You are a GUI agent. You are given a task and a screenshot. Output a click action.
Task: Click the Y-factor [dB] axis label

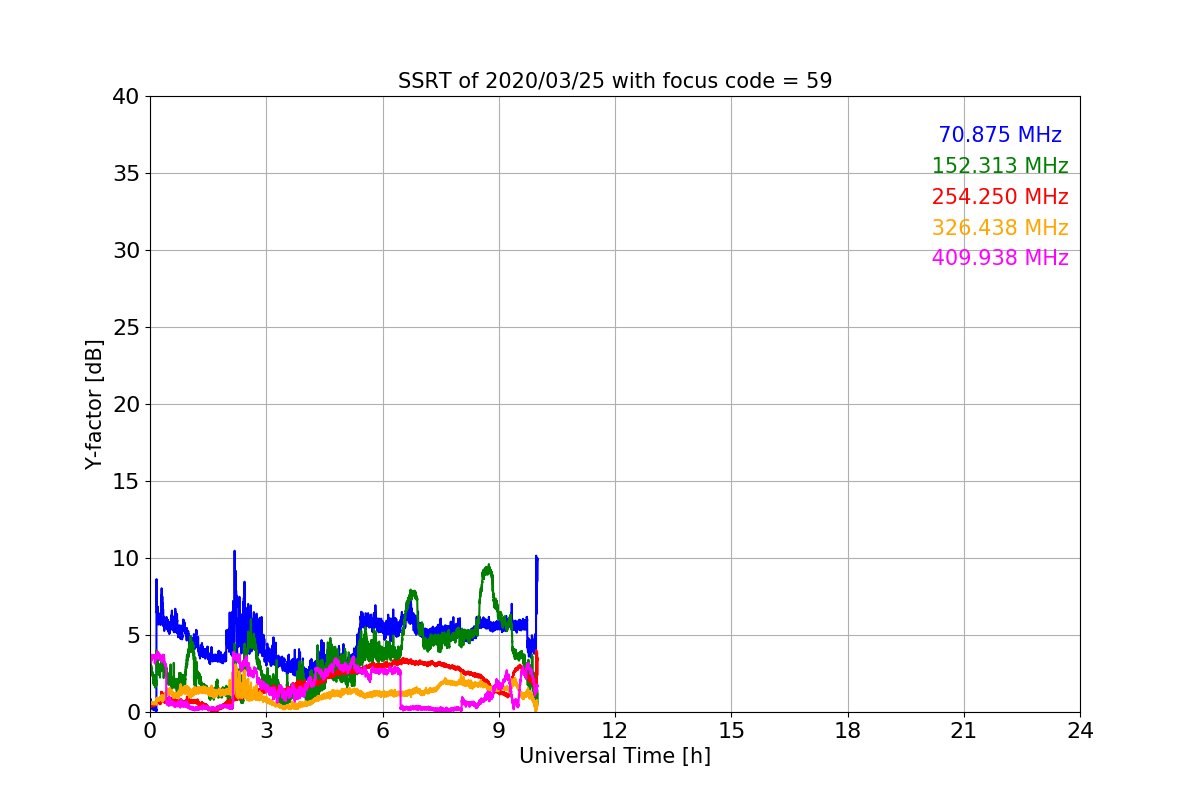94,404
